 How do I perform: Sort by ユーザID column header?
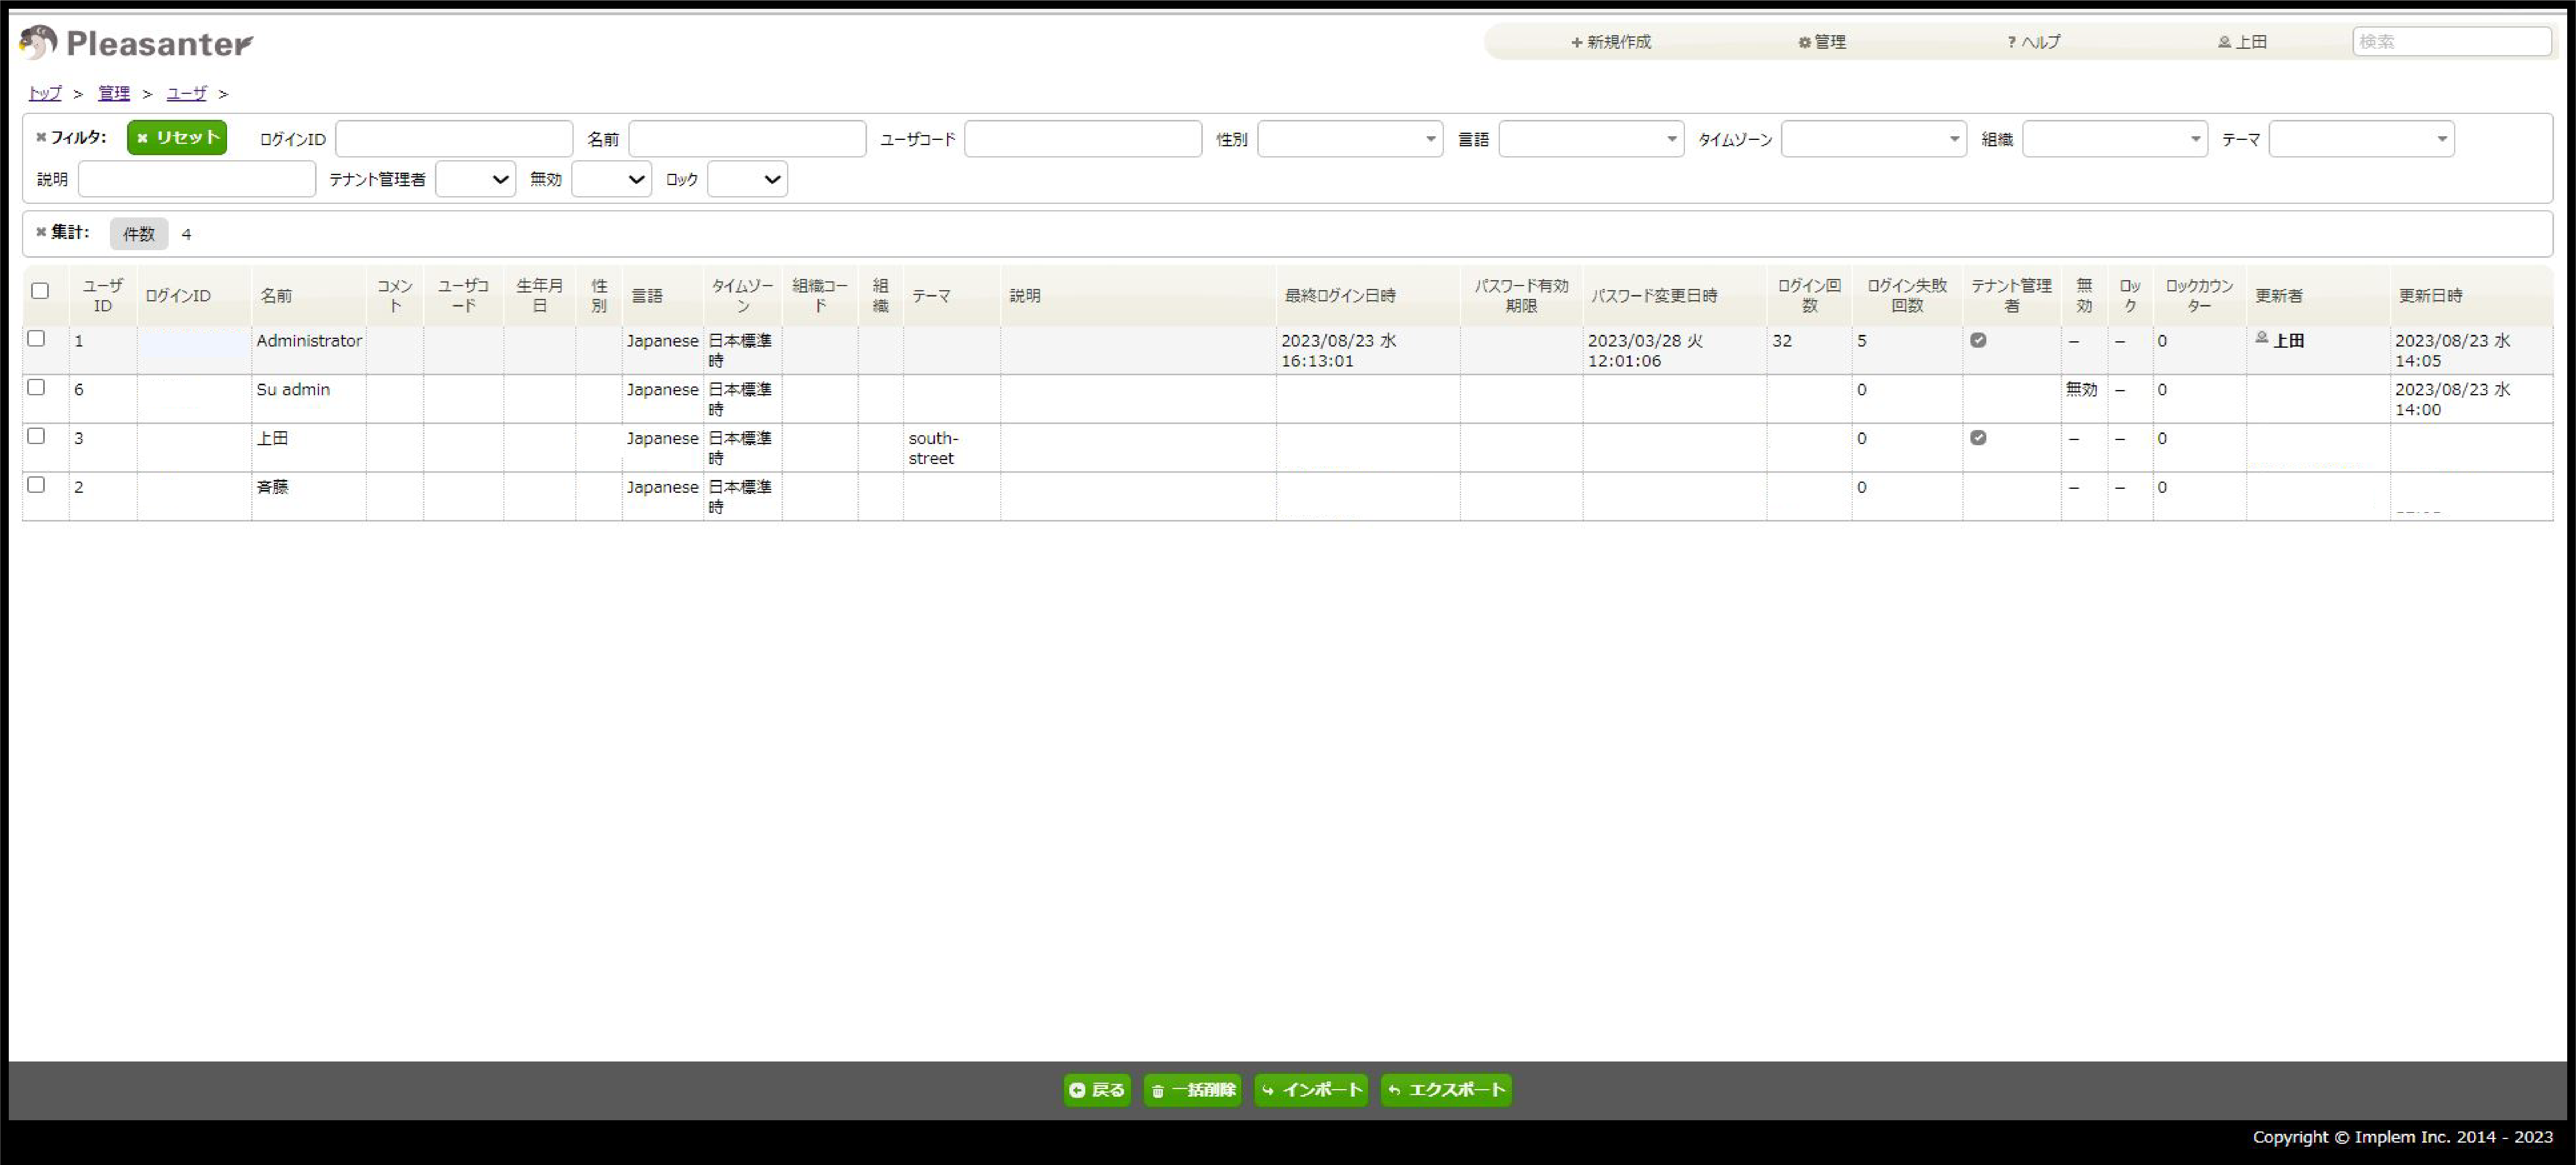(103, 296)
